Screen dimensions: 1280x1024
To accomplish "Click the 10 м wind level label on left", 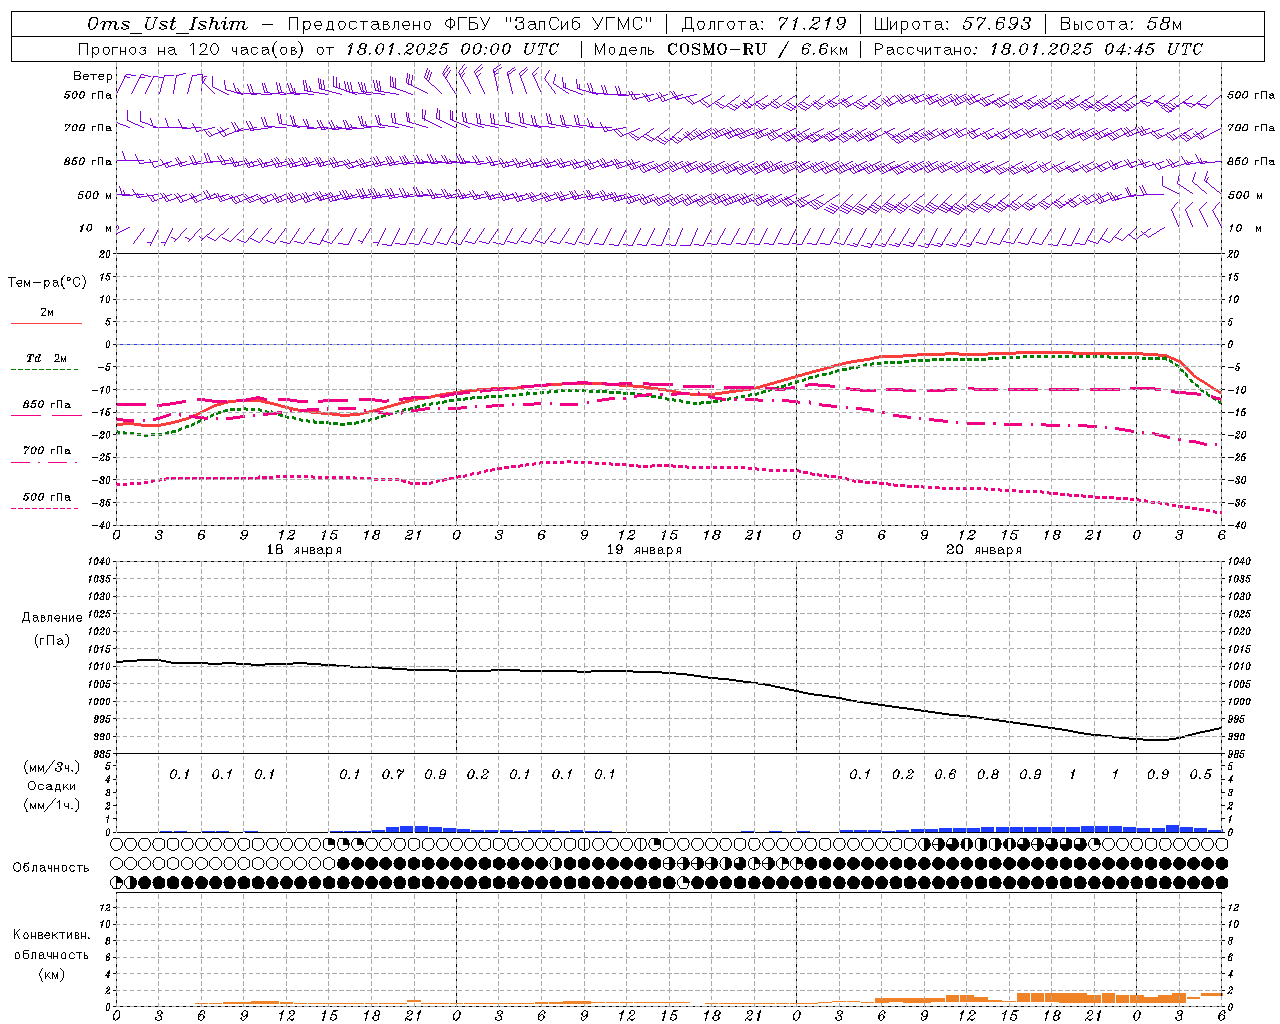I will [95, 229].
